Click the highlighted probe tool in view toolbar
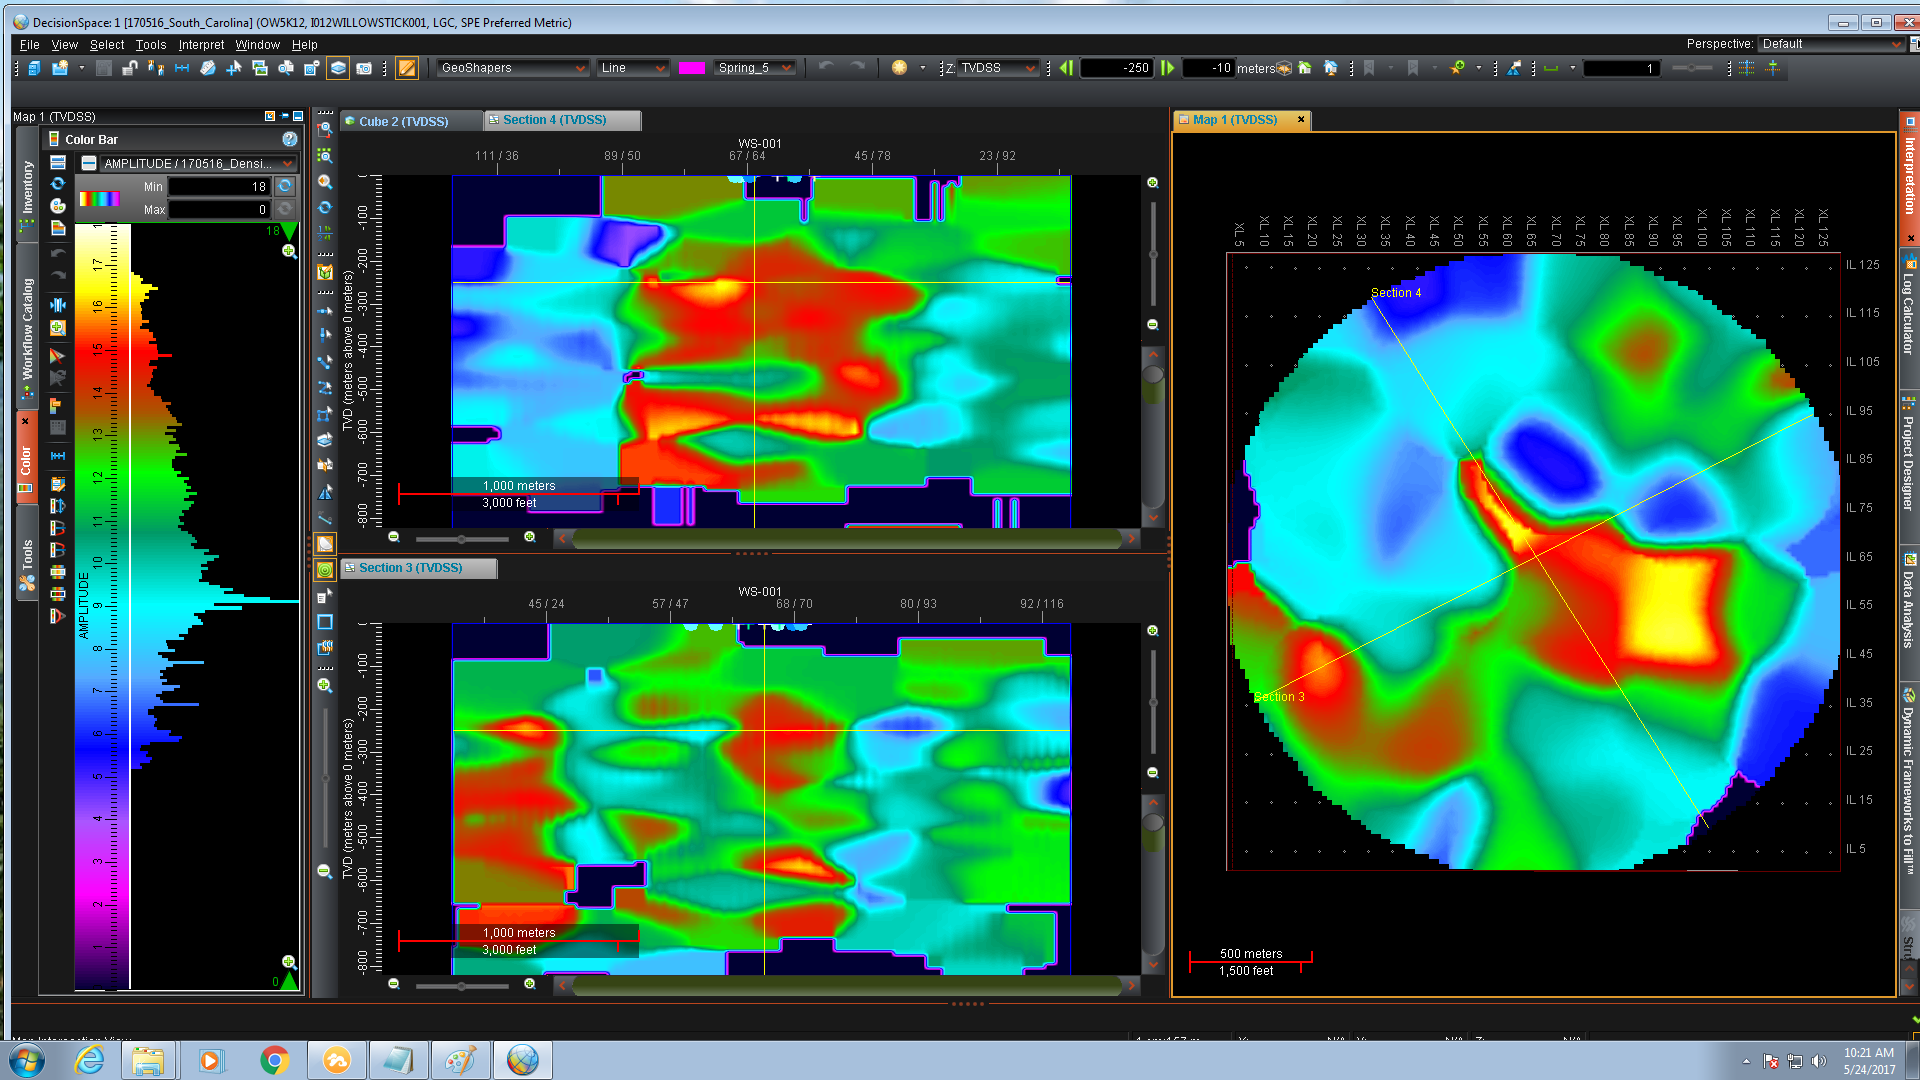1920x1080 pixels. click(x=325, y=544)
